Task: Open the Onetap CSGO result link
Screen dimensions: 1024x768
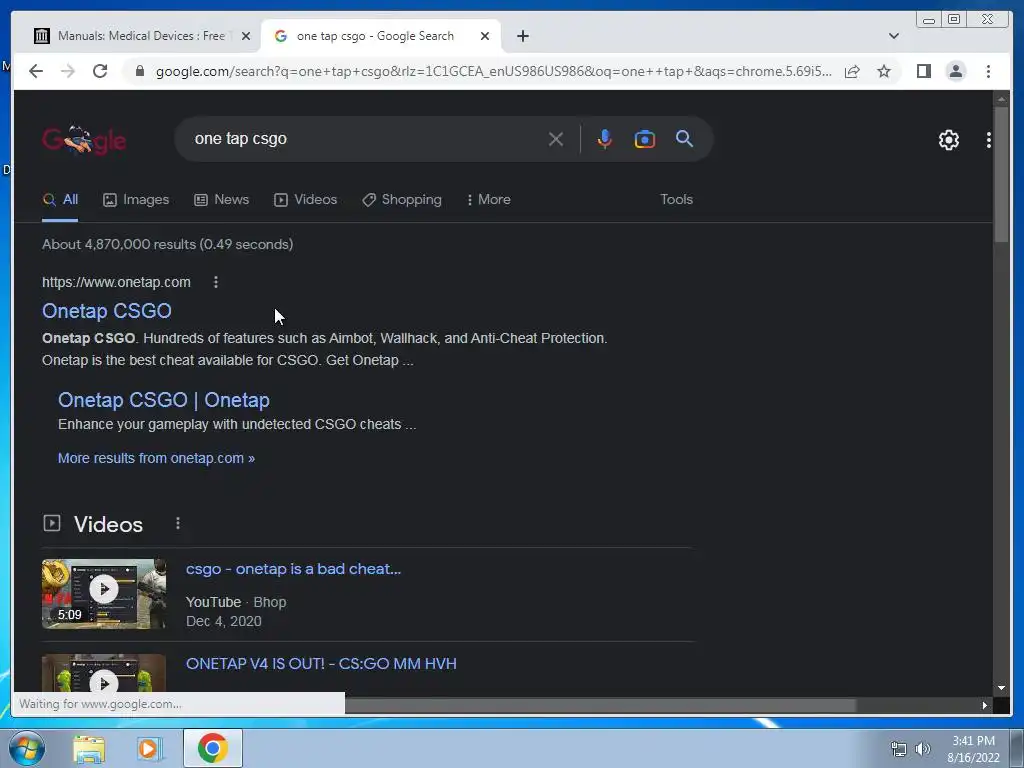Action: click(106, 311)
